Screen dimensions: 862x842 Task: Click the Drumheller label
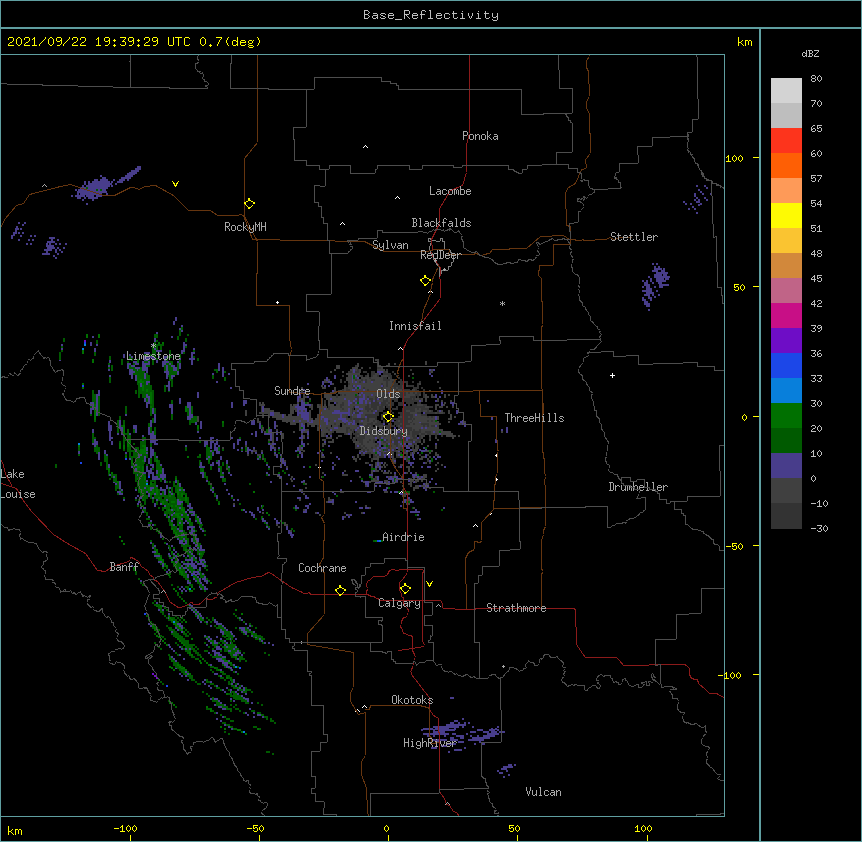(x=638, y=487)
